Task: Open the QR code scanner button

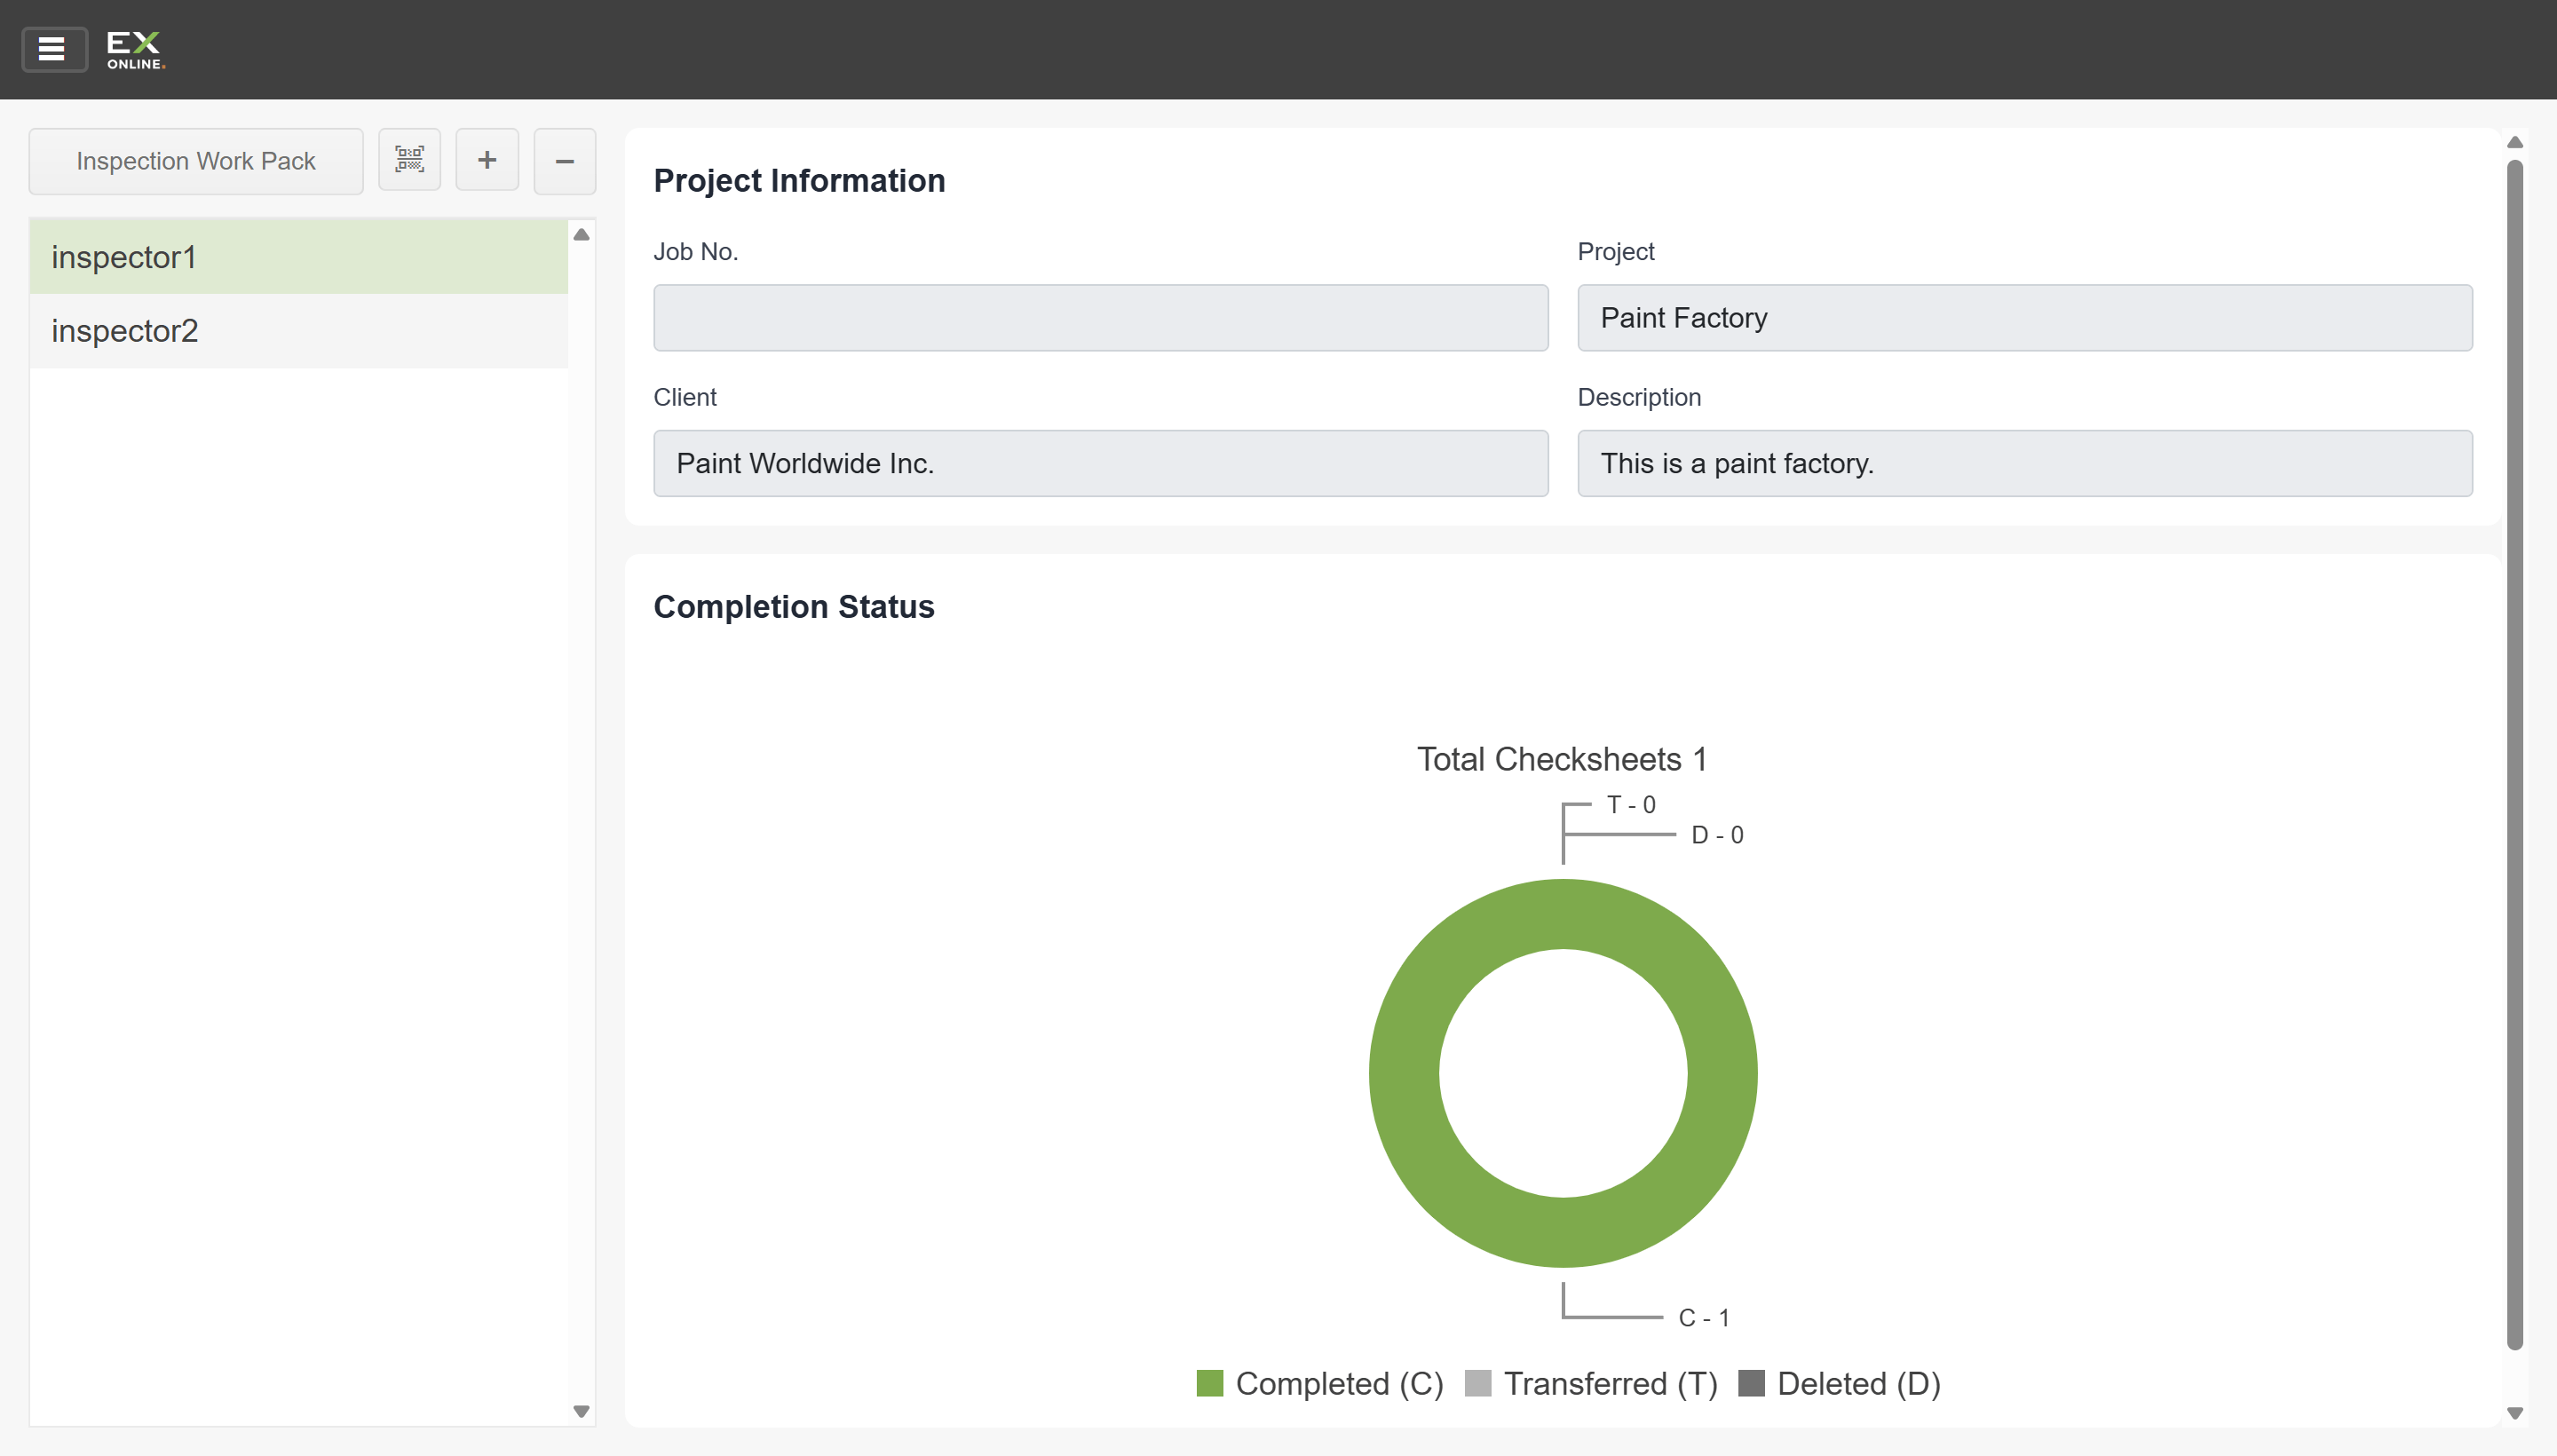Action: pos(409,160)
